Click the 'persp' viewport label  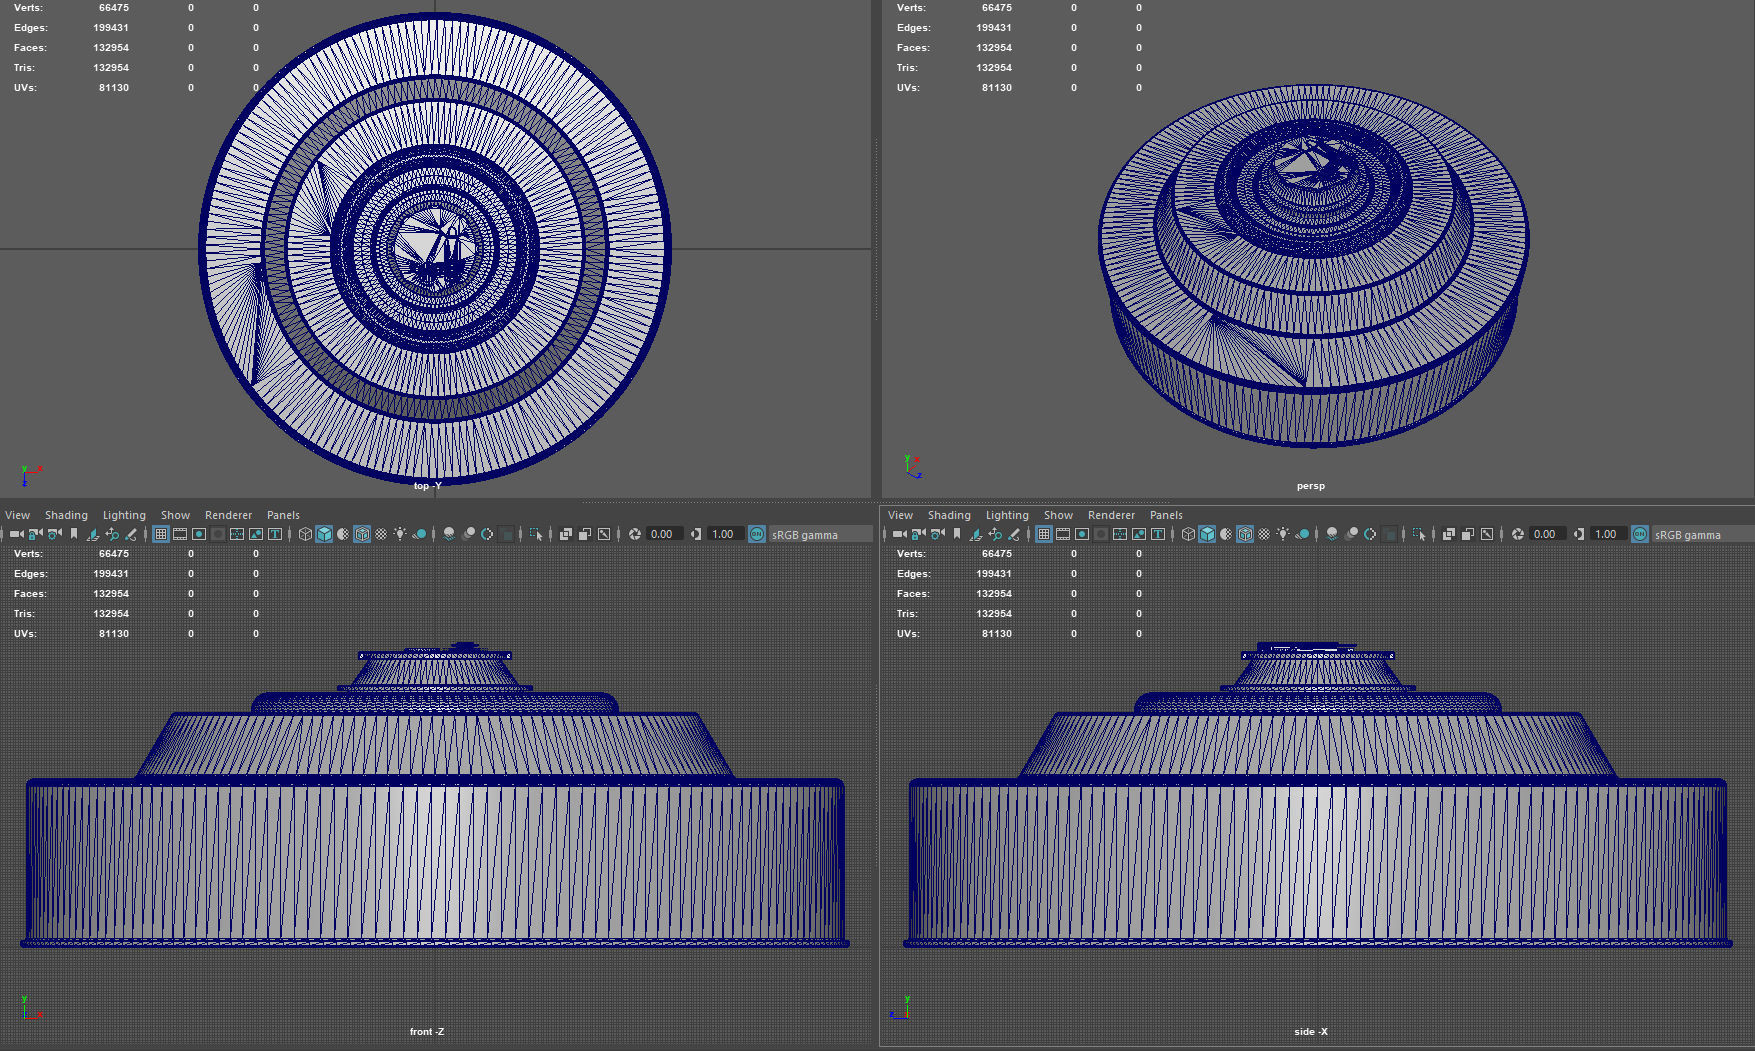pos(1310,486)
